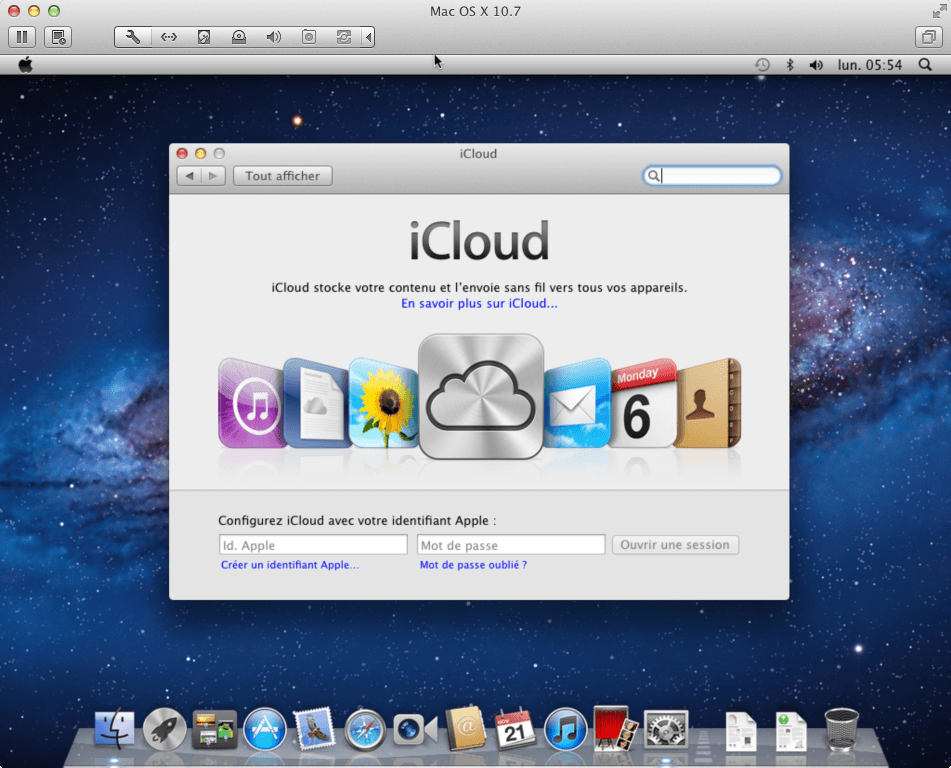Viewport: 951px width, 768px height.
Task: Click the hard disk icon
Action: pyautogui.click(x=204, y=37)
